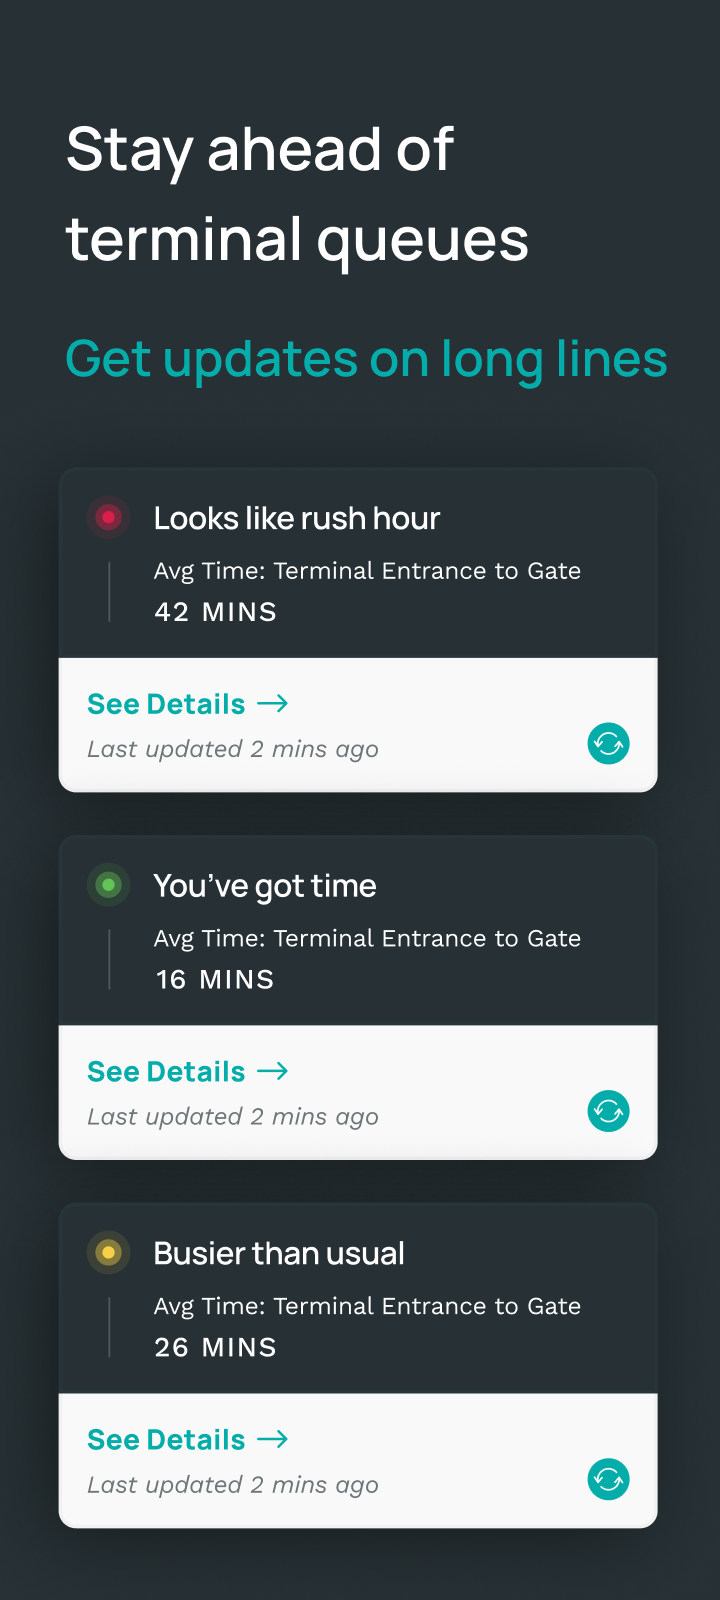Refresh the Busier than usual card
This screenshot has height=1600, width=720.
click(x=608, y=1479)
